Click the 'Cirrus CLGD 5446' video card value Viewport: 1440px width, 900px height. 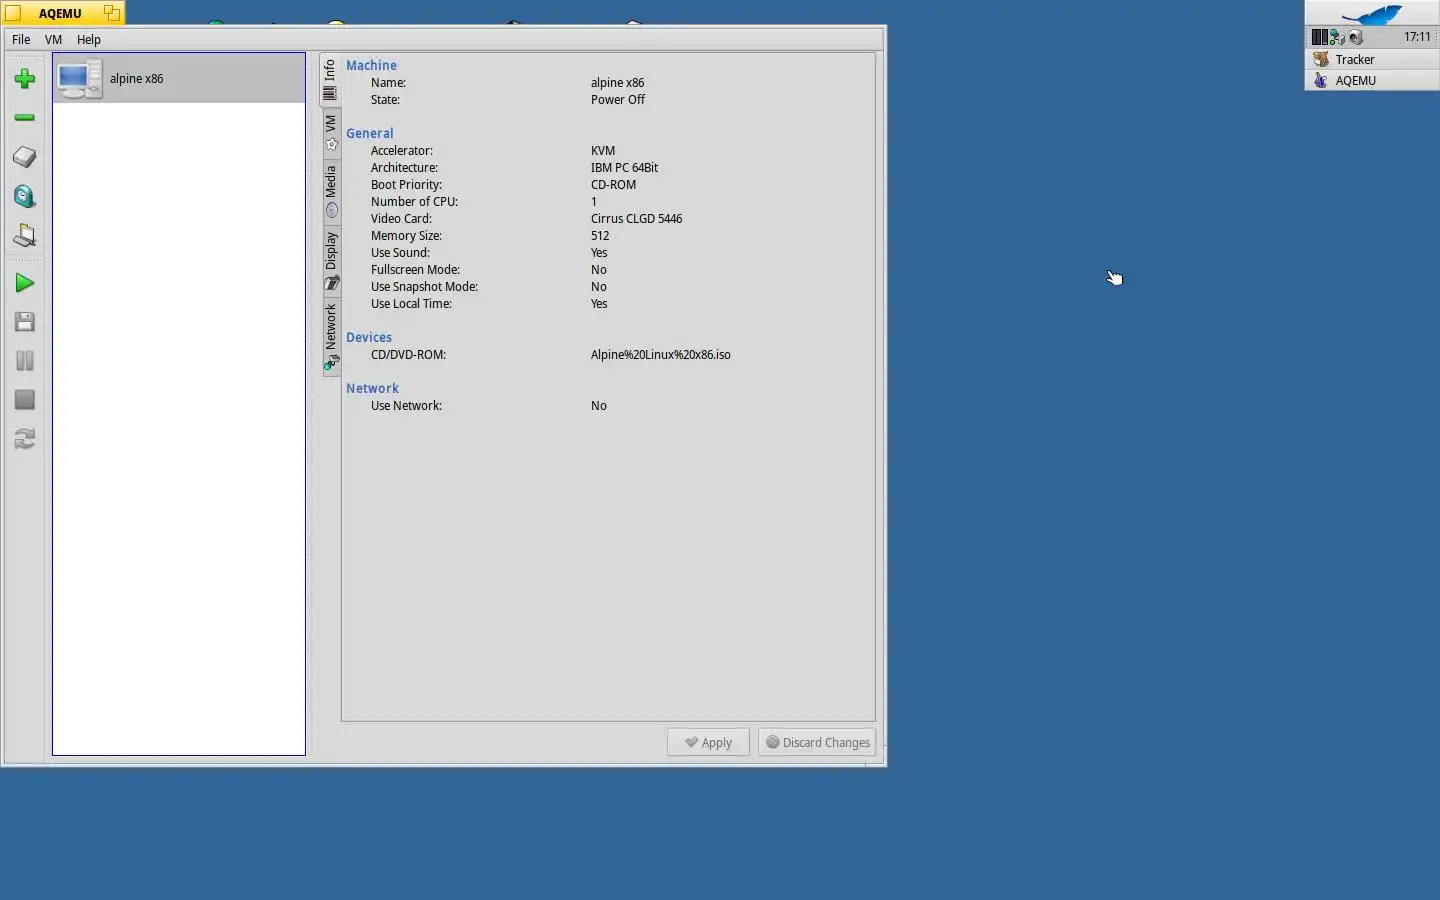[636, 219]
